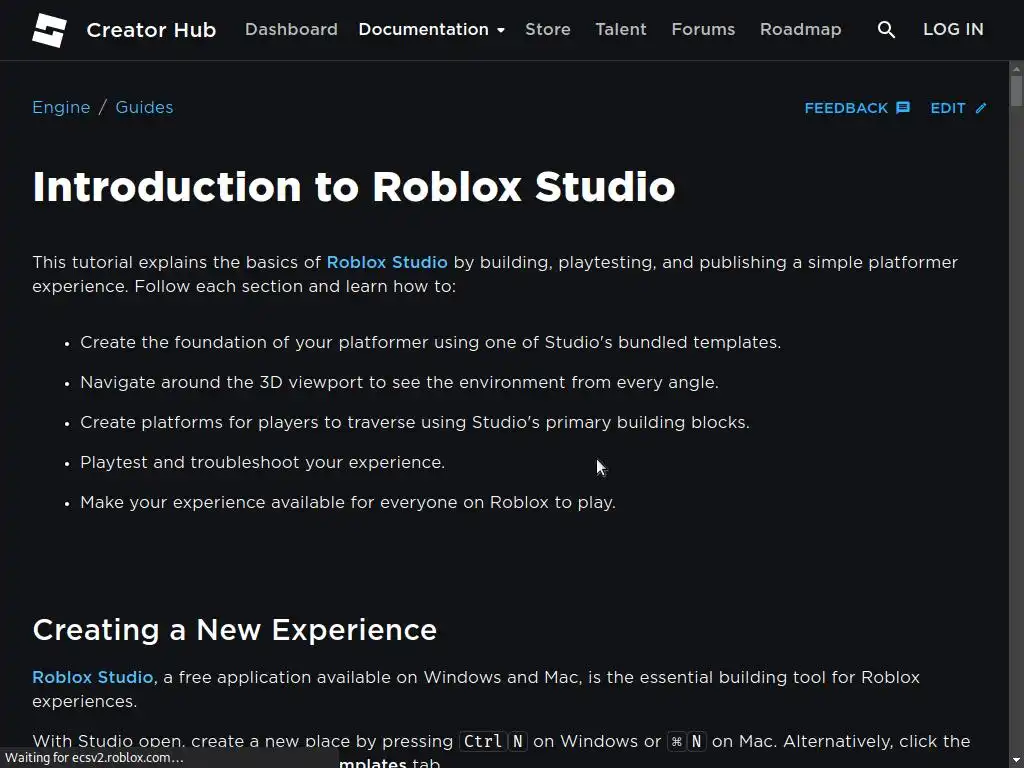Open the Roadmap nav item
This screenshot has height=768, width=1024.
coord(801,29)
